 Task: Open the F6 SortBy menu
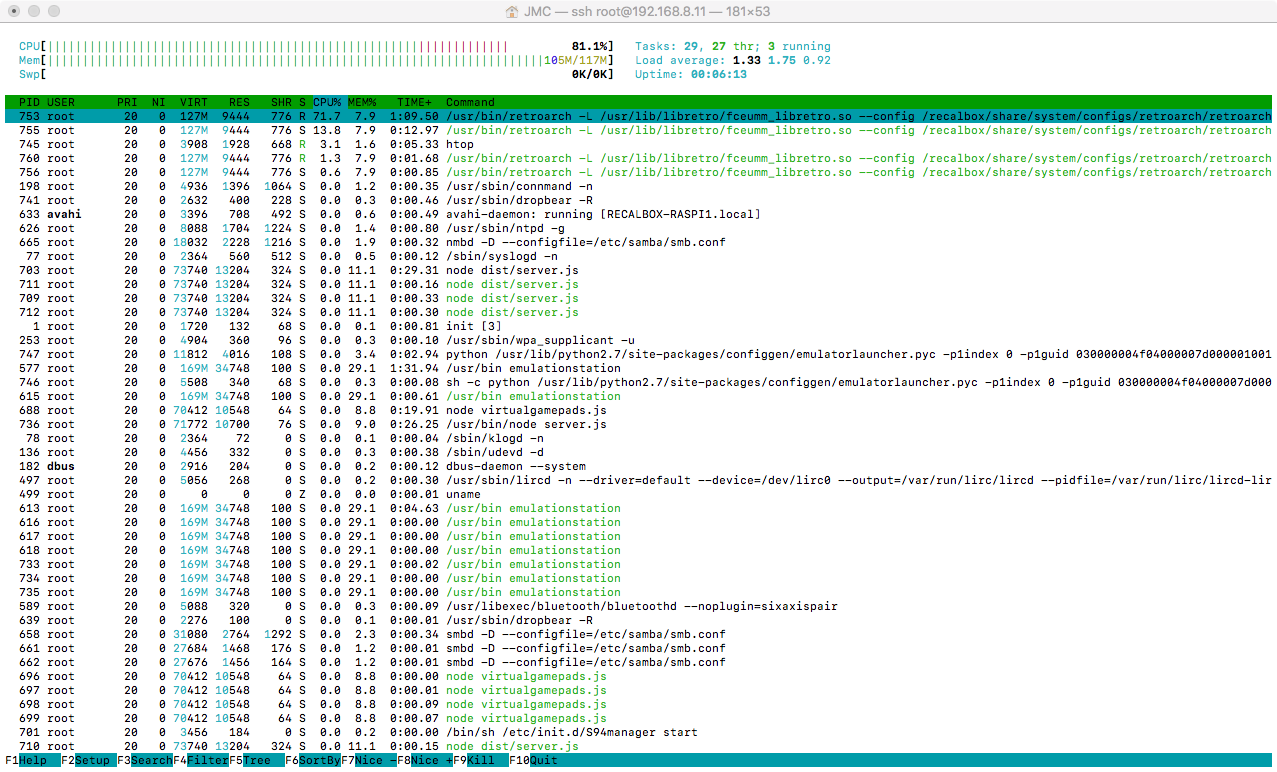tap(313, 760)
